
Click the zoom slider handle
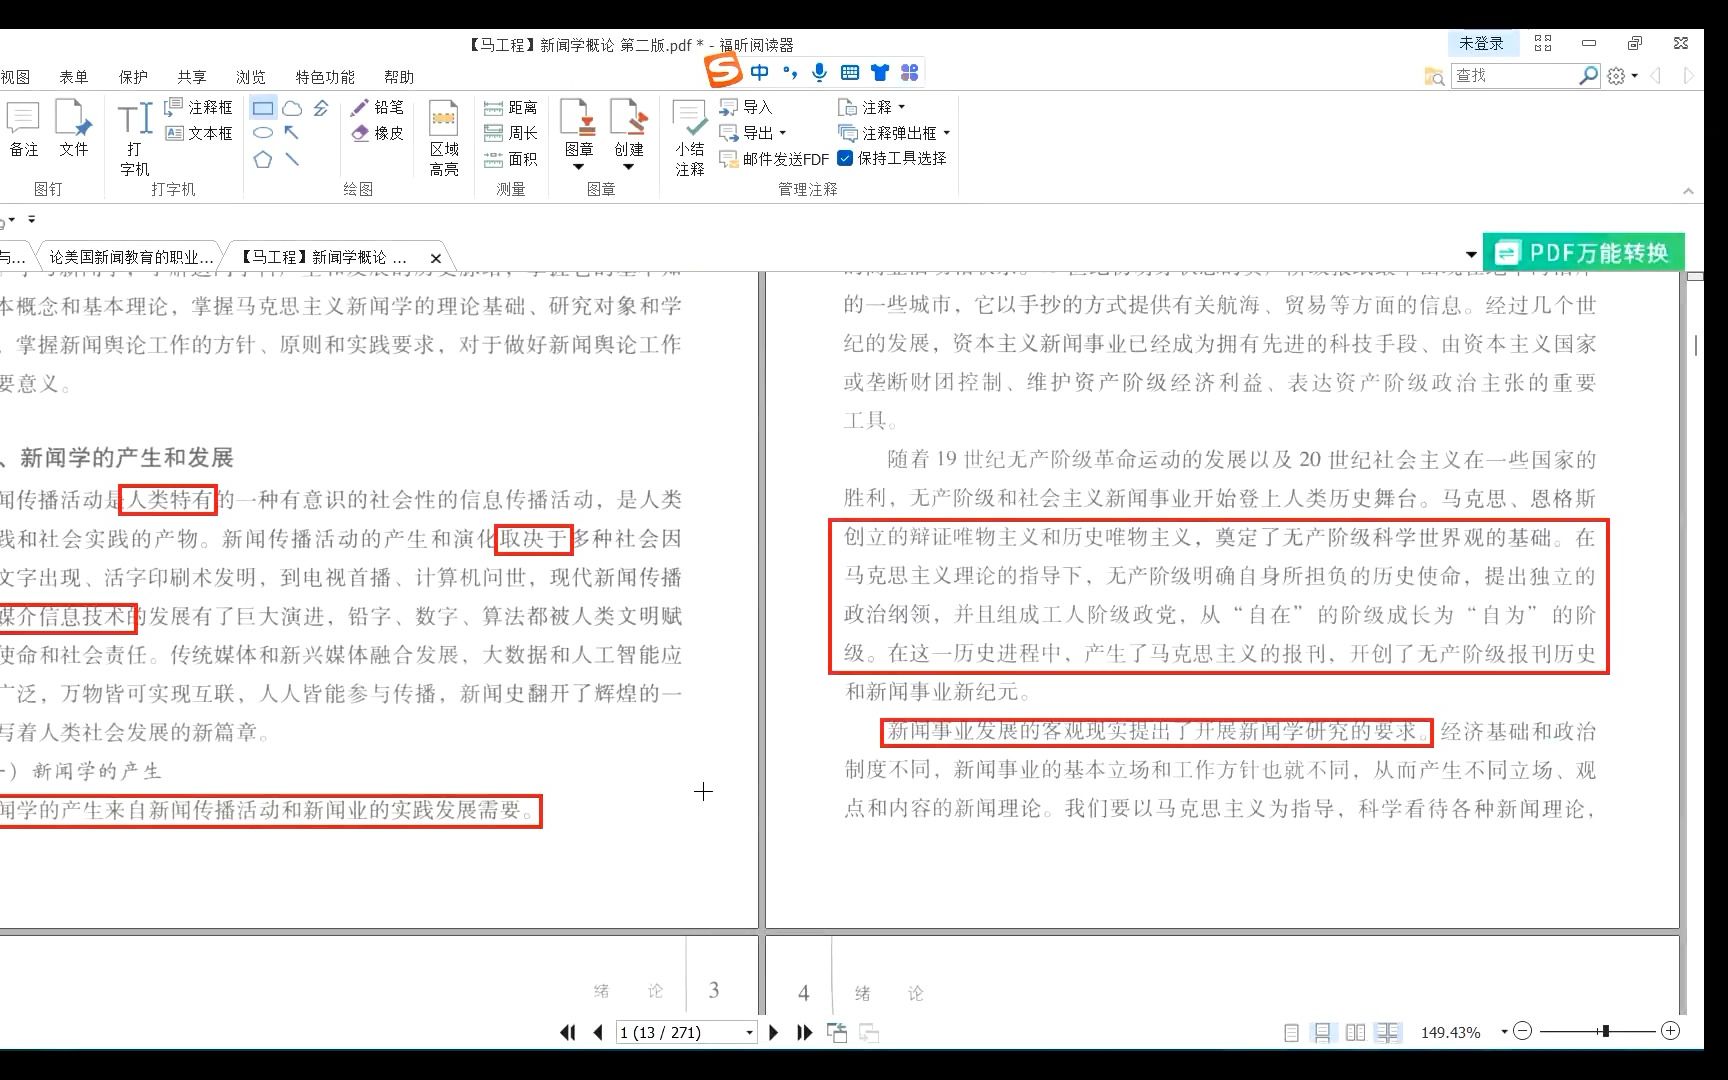click(1605, 1031)
